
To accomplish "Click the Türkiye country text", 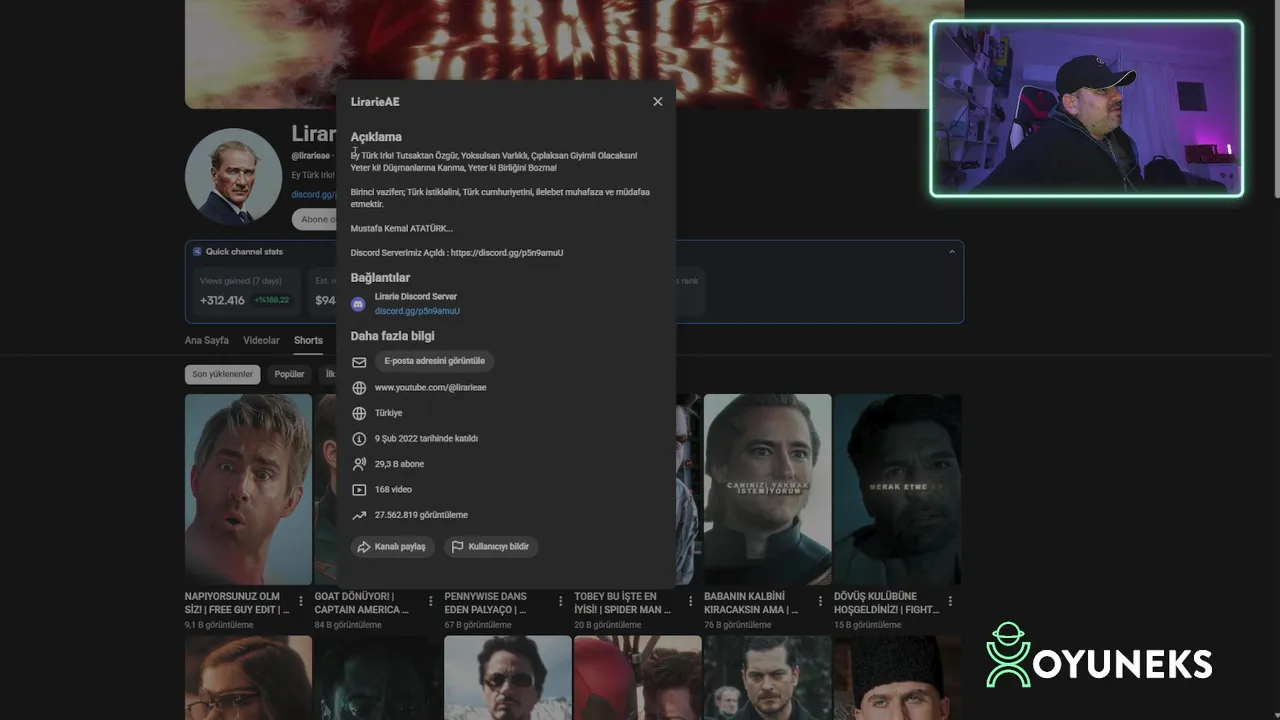I will point(388,413).
